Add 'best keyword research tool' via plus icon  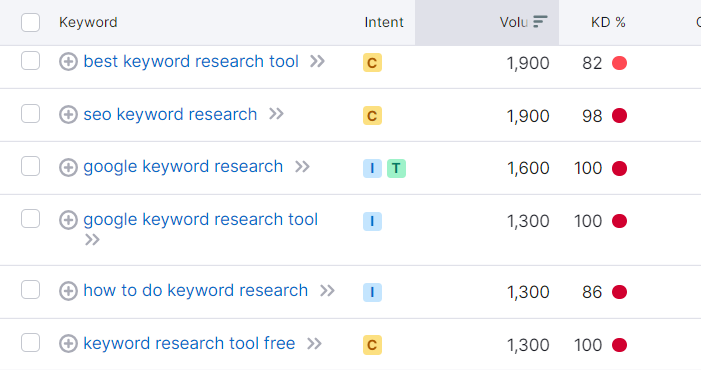pos(68,62)
